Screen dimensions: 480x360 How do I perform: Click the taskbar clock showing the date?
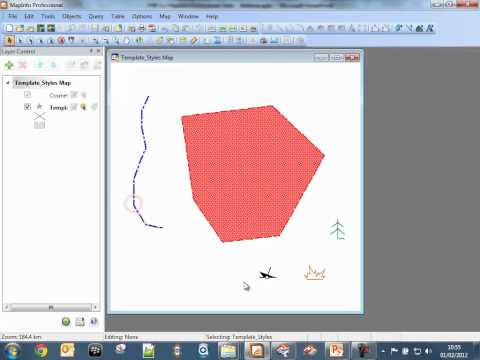(x=453, y=351)
